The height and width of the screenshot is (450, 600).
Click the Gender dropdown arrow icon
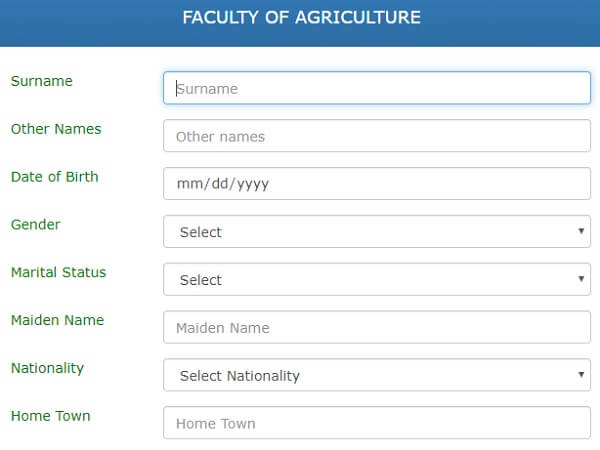coord(581,231)
